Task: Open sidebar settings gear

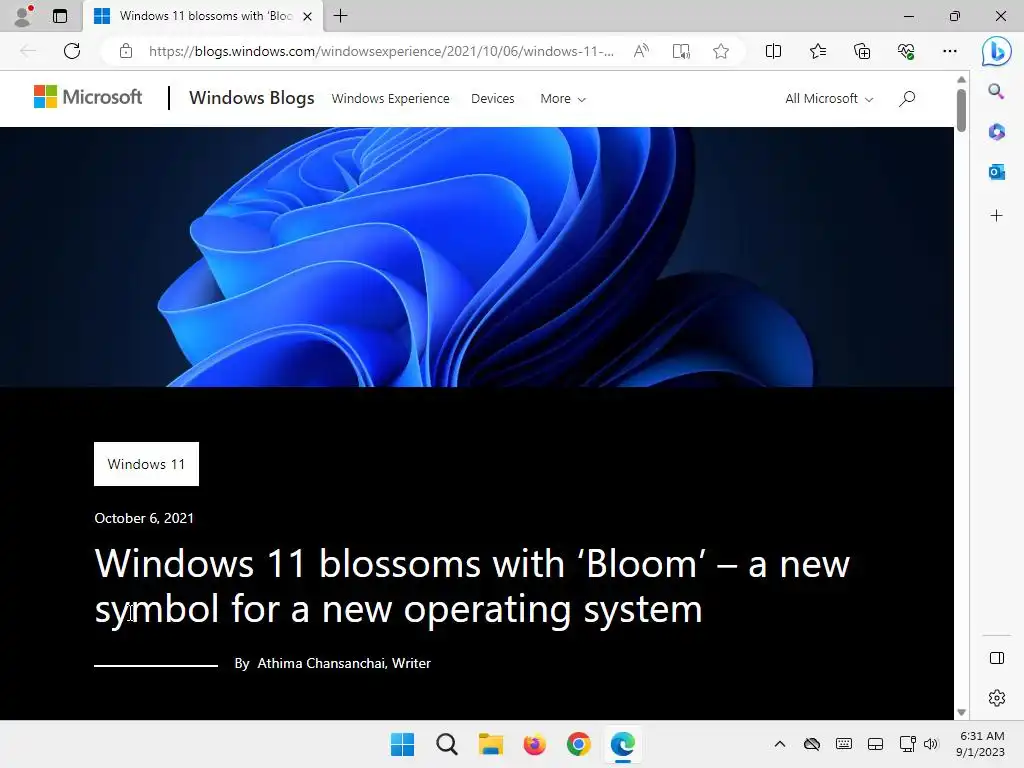Action: (997, 698)
